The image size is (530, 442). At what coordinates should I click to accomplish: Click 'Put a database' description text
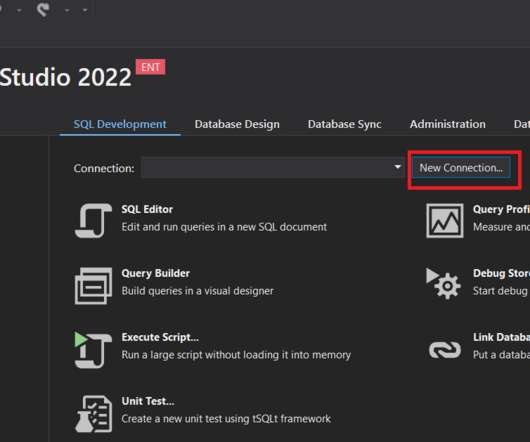[501, 355]
